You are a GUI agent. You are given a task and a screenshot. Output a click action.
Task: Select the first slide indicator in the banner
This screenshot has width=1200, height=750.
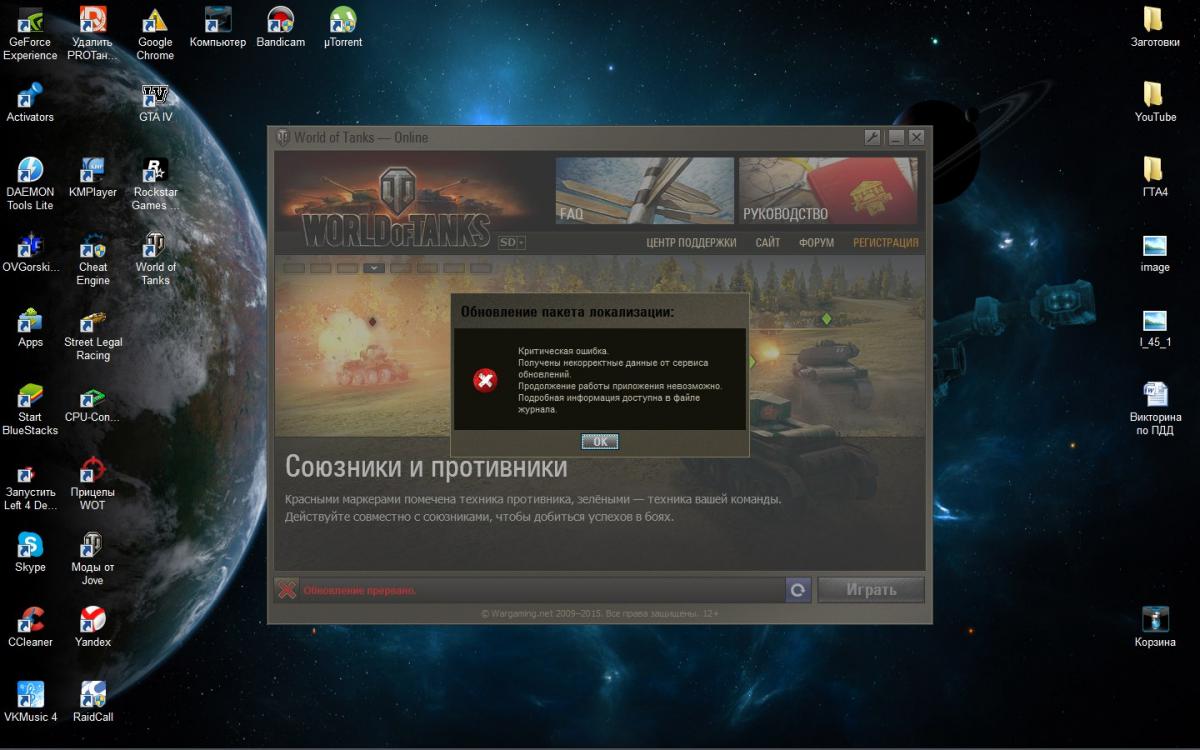tap(294, 268)
